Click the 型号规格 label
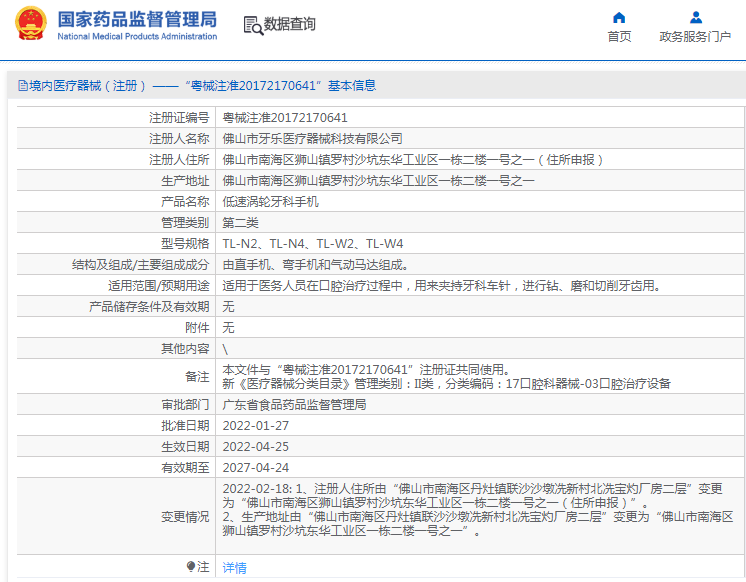The width and height of the screenshot is (746, 582). pos(185,244)
